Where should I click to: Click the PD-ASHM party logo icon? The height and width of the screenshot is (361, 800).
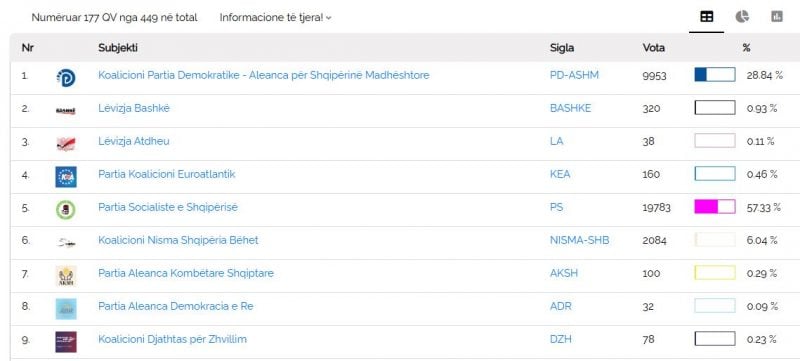coord(66,78)
